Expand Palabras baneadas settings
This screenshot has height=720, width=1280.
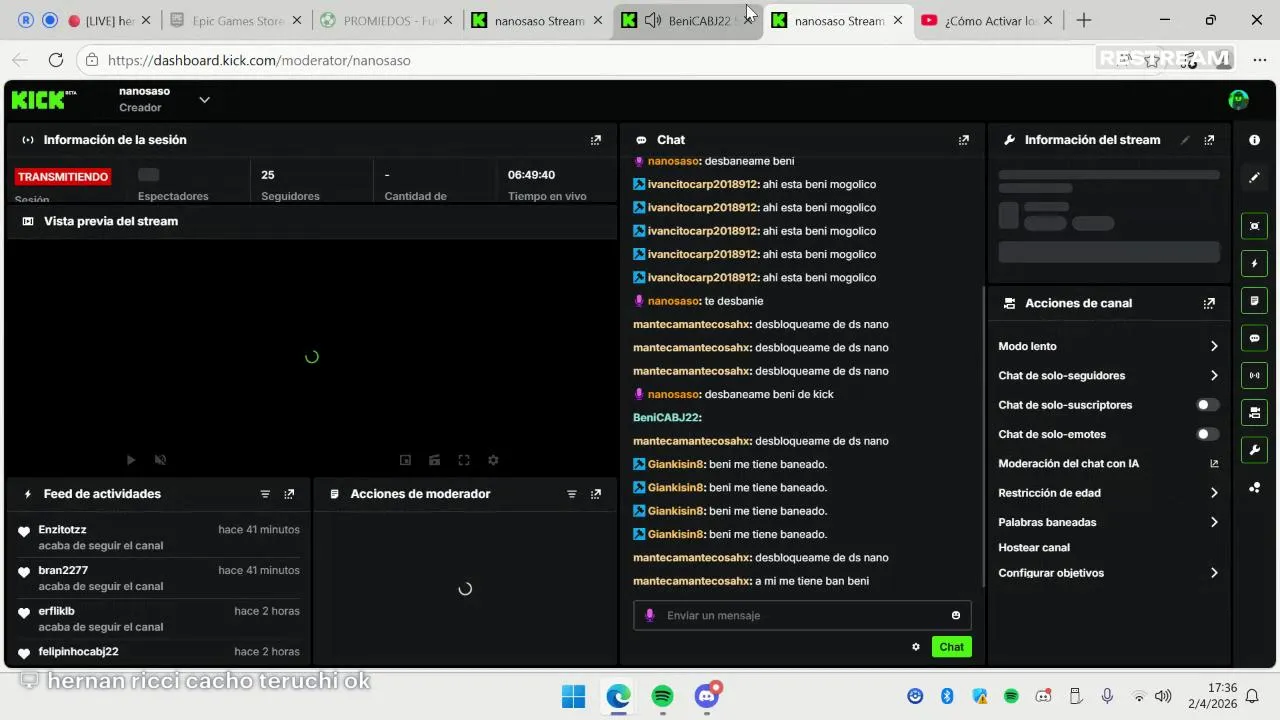click(x=1108, y=522)
